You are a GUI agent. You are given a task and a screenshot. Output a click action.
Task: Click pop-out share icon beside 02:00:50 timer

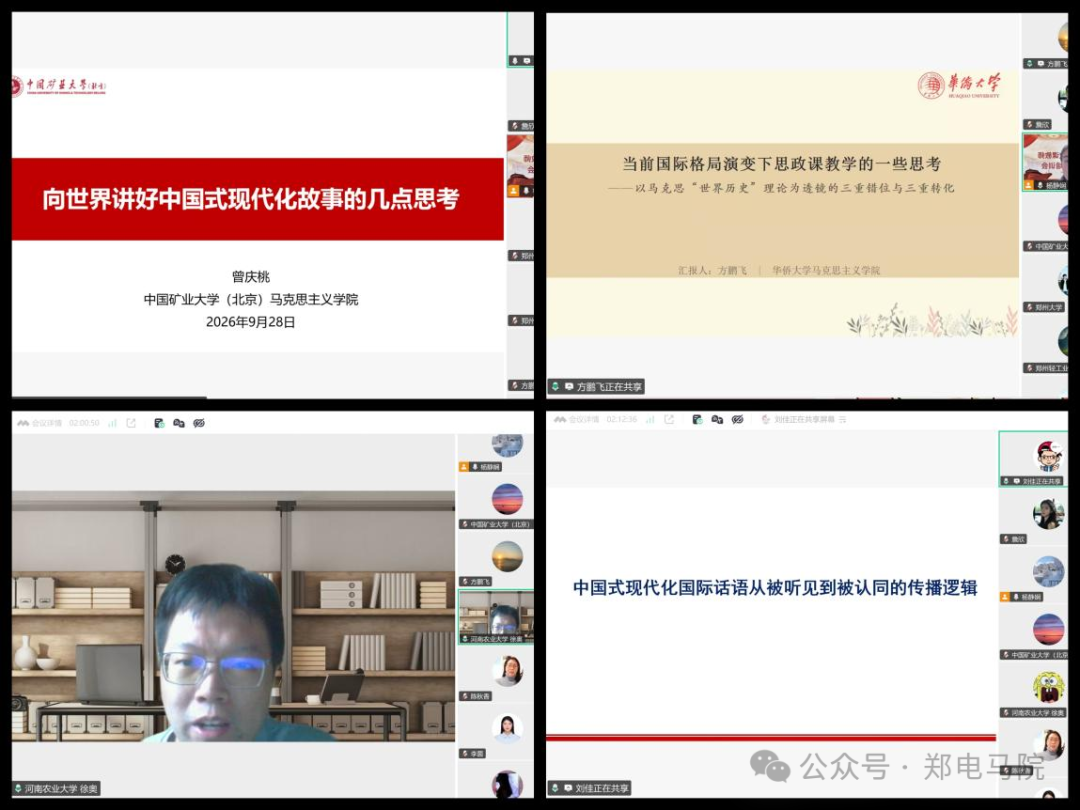click(131, 423)
